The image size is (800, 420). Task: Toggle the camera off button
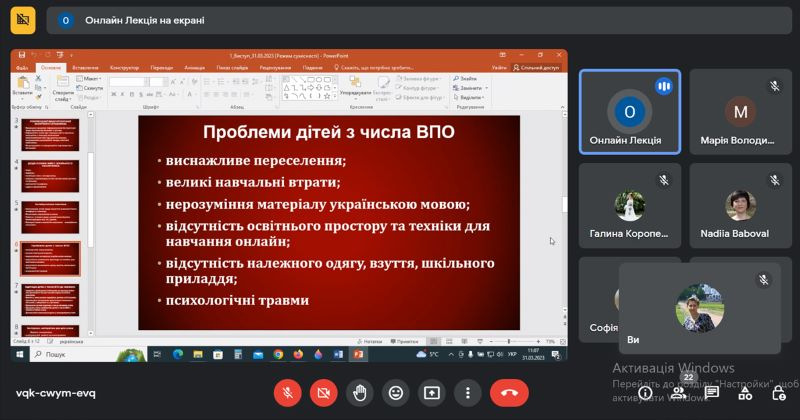[x=323, y=392]
